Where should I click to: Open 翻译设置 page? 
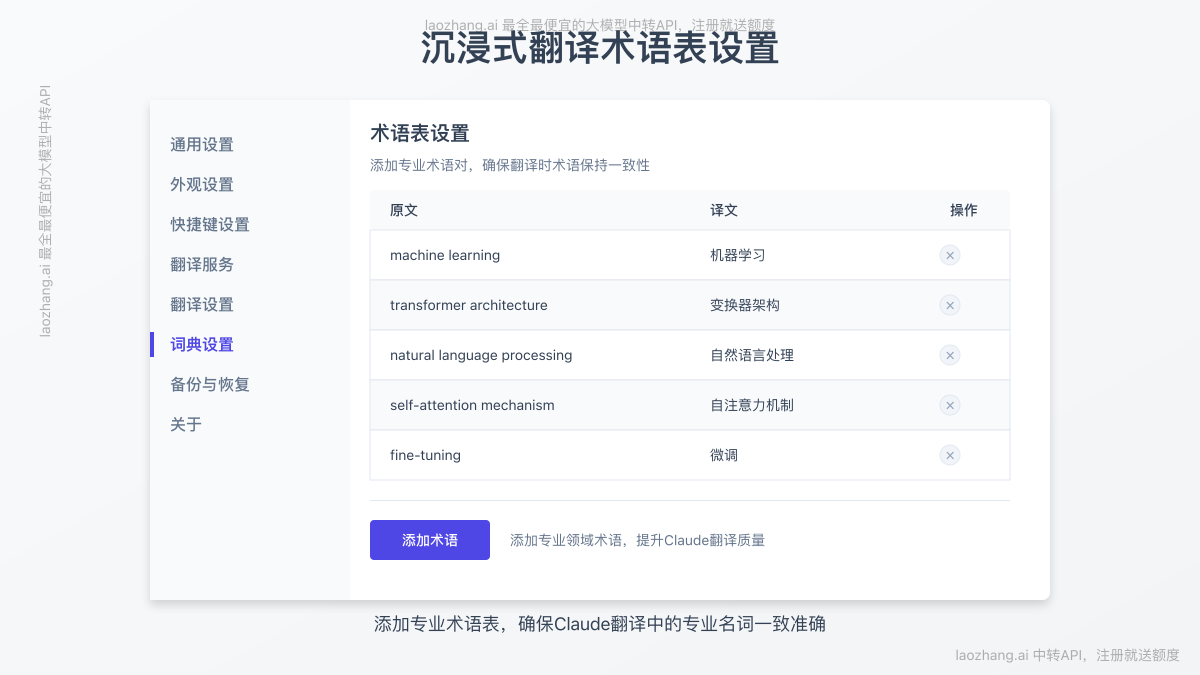coord(202,304)
